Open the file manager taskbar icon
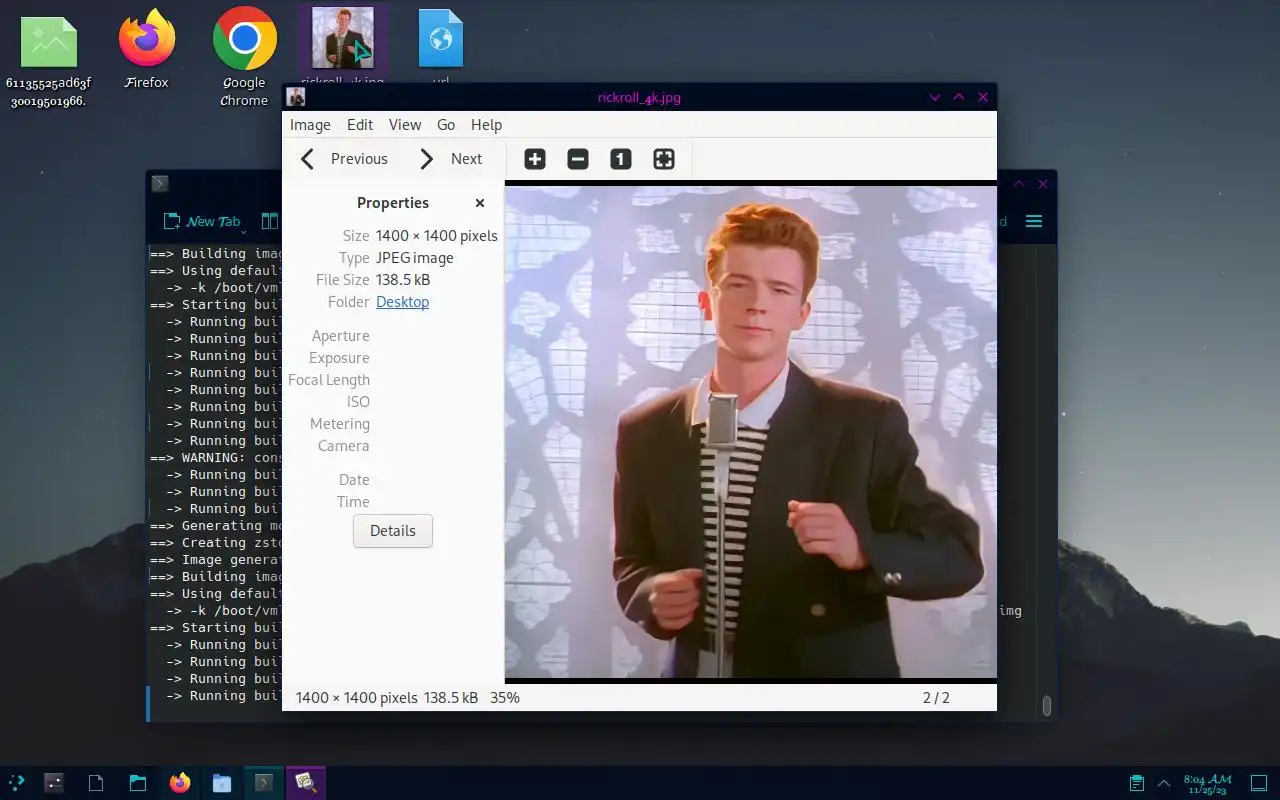Viewport: 1280px width, 800px height. pos(138,782)
